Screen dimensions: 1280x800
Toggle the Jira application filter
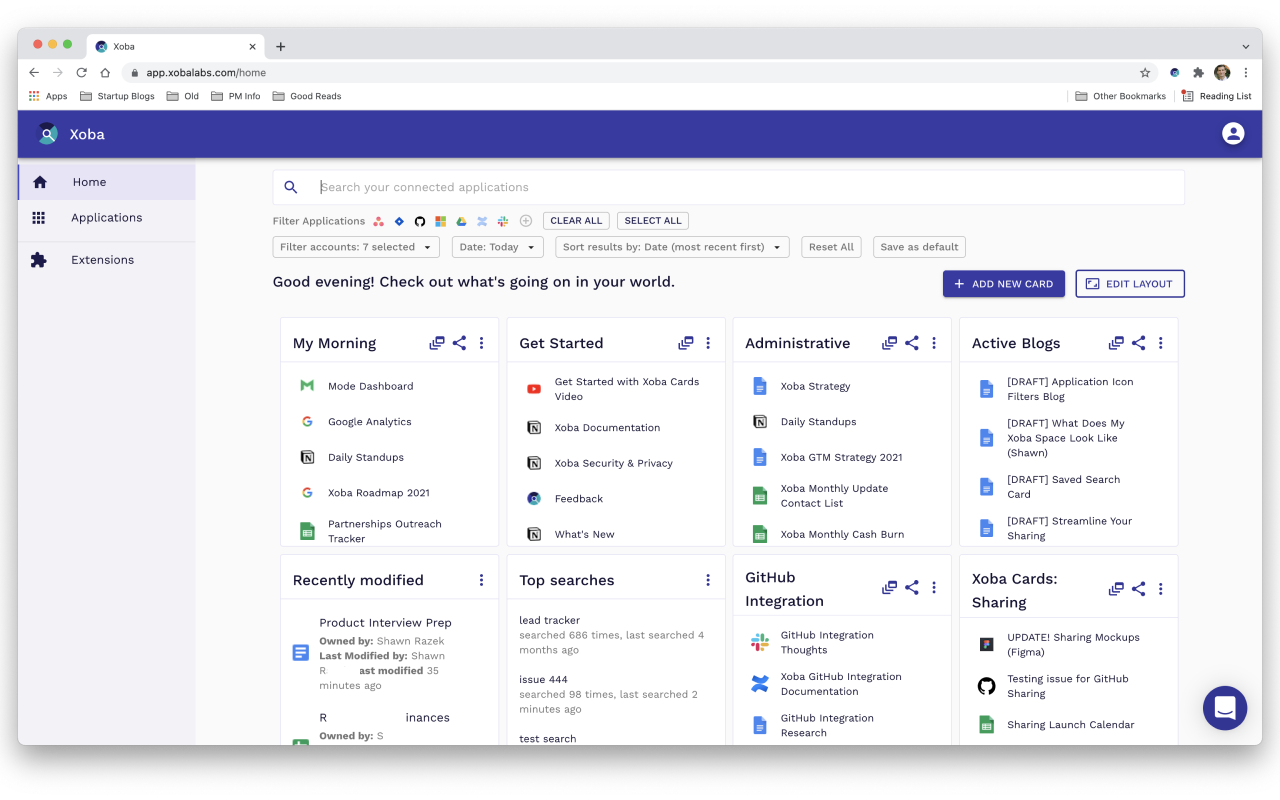(x=399, y=221)
